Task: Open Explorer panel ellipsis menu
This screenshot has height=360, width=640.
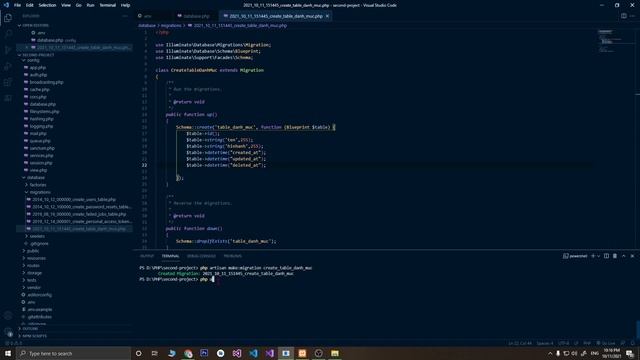Action: point(125,16)
